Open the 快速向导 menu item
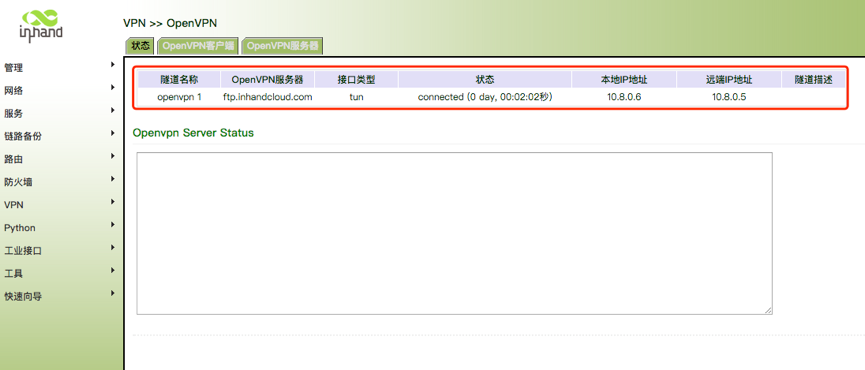Viewport: 865px width, 370px height. point(23,297)
